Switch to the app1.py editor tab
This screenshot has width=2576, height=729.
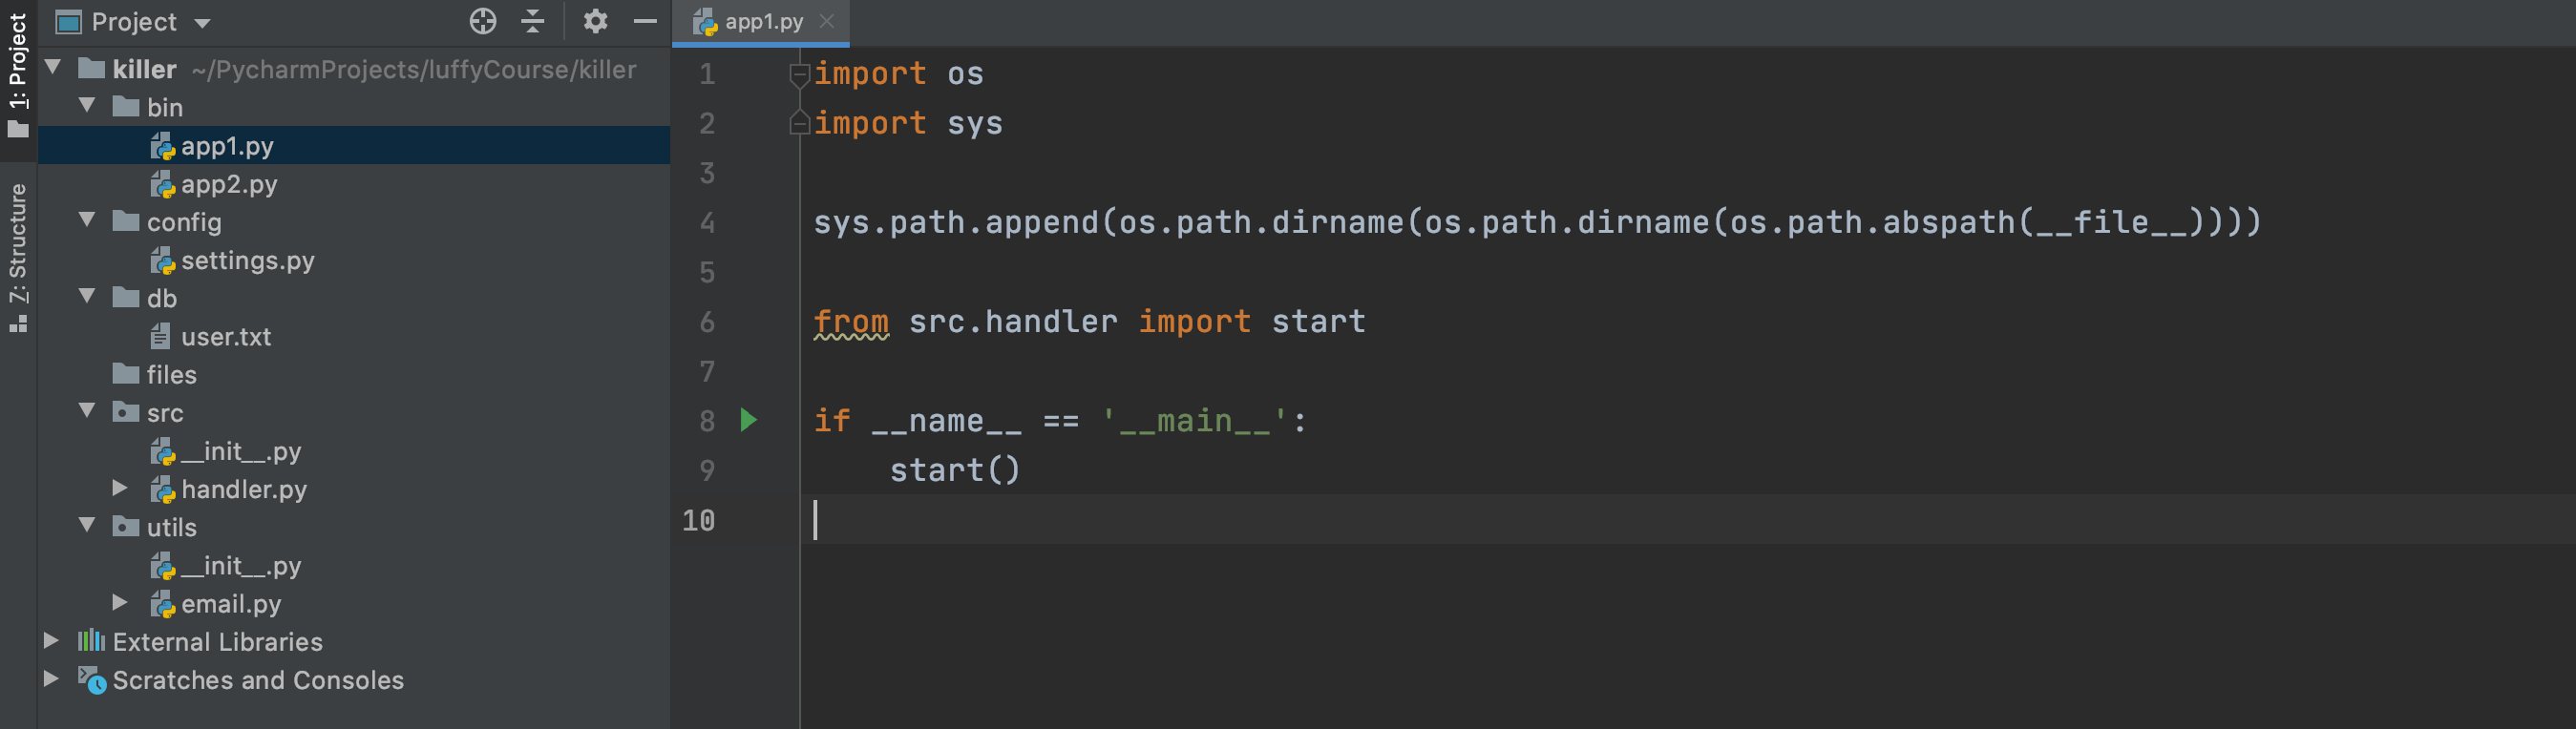pos(761,22)
